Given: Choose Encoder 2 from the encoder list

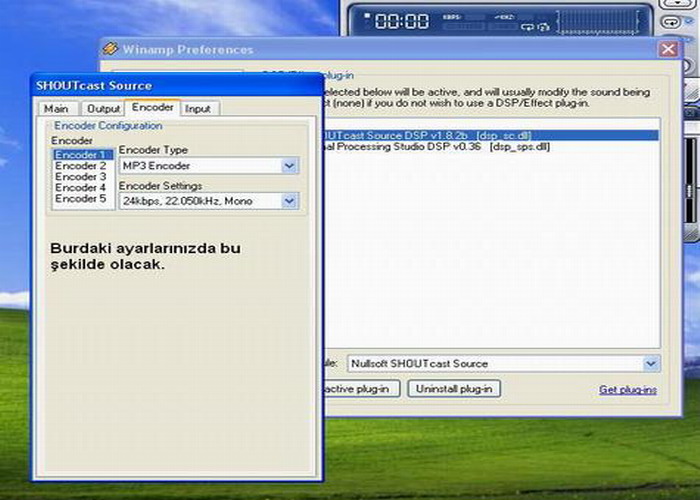Looking at the screenshot, I should coord(81,166).
